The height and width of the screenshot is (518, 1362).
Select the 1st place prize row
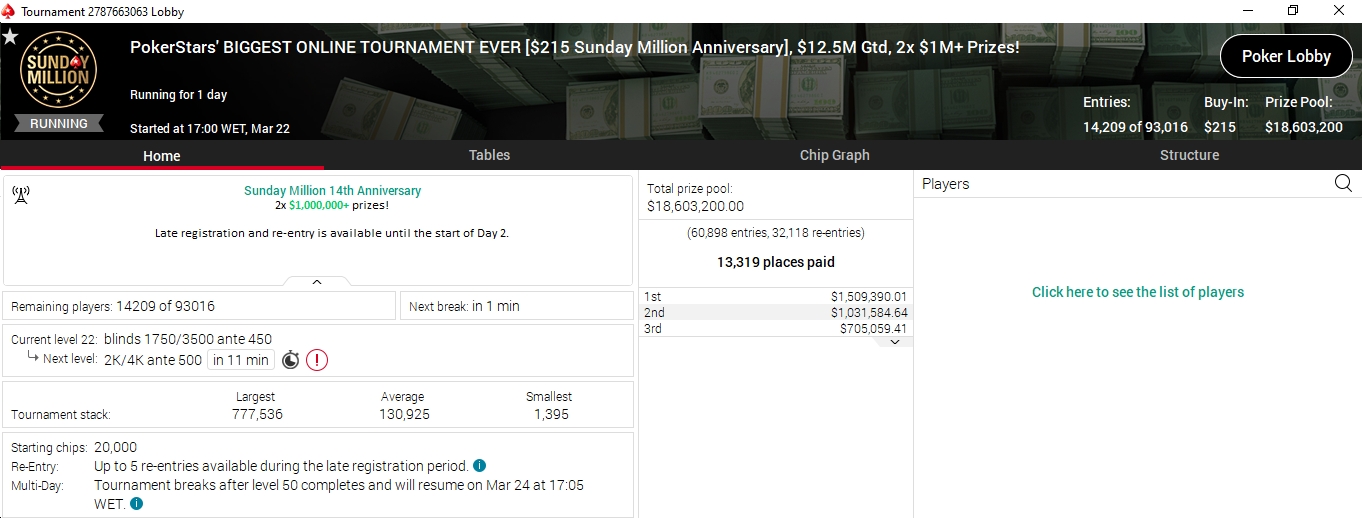tap(775, 297)
